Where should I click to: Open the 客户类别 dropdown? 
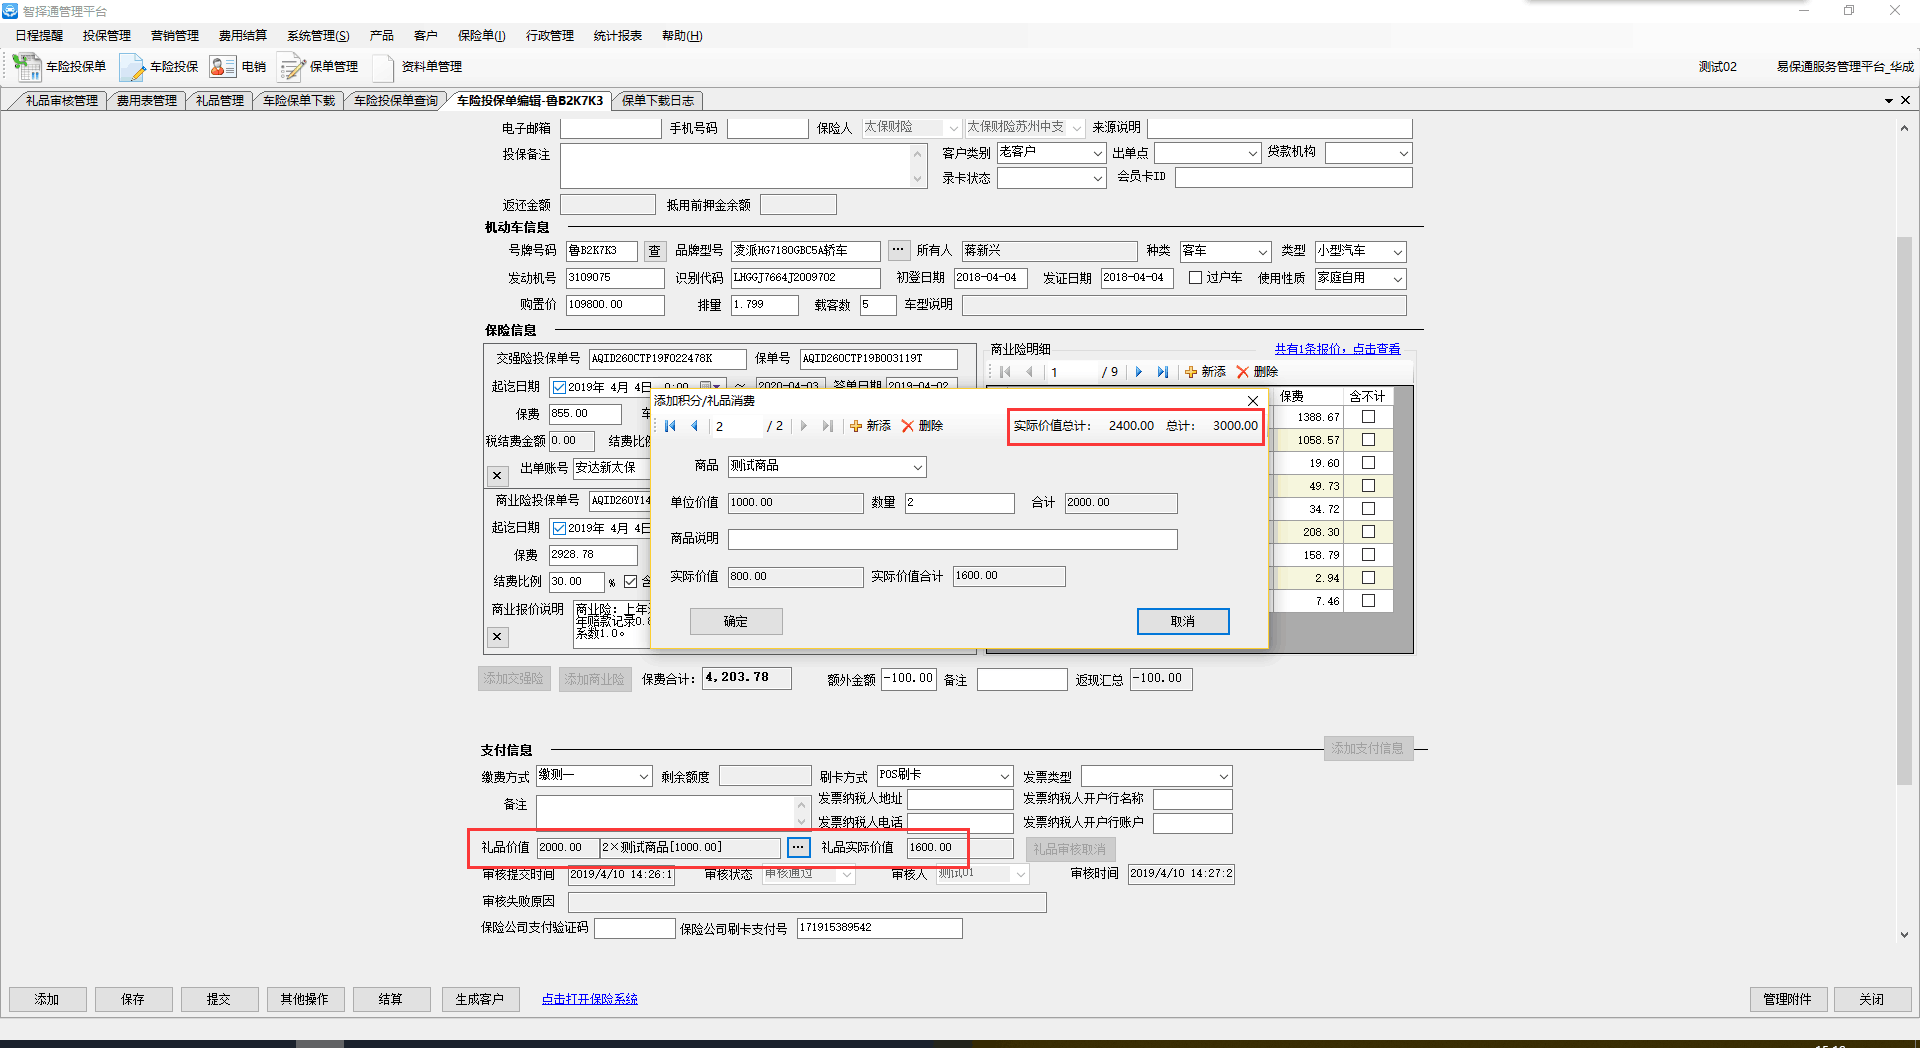tap(1096, 153)
